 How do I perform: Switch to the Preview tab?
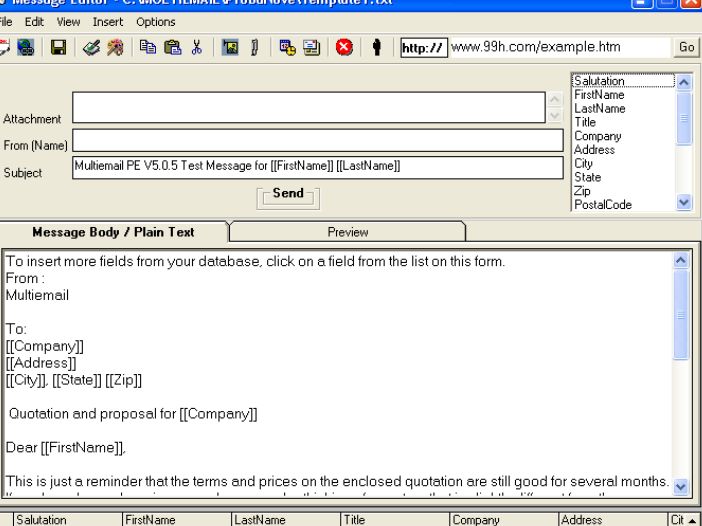pos(348,232)
